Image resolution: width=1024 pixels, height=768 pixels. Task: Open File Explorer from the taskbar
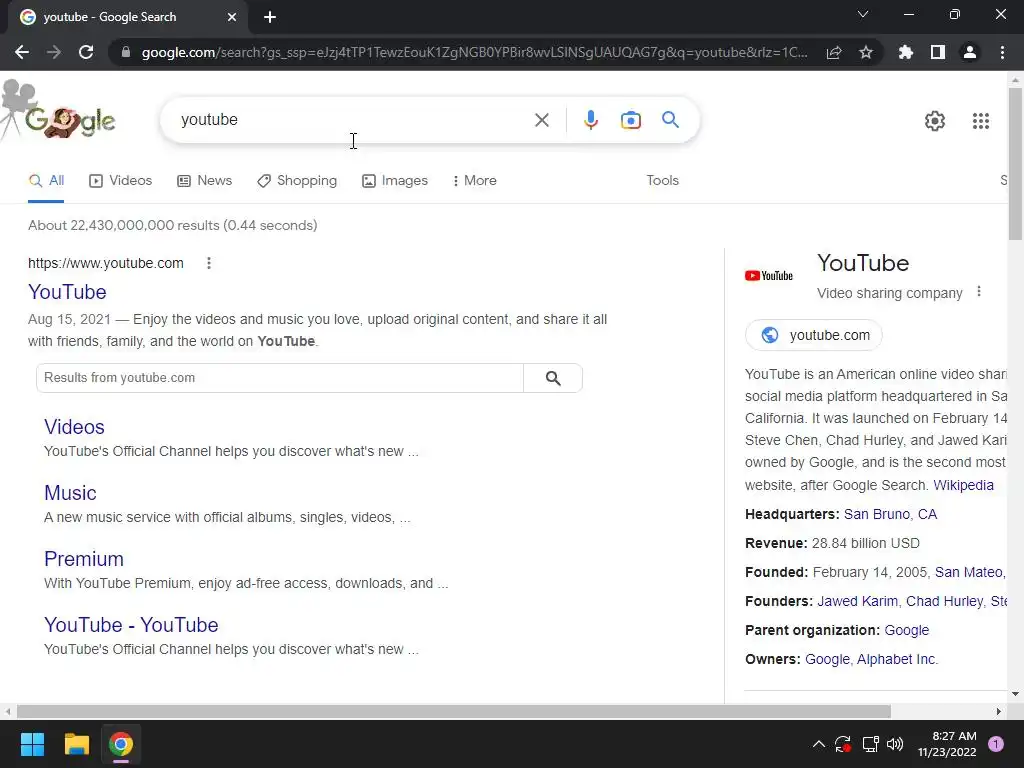76,744
